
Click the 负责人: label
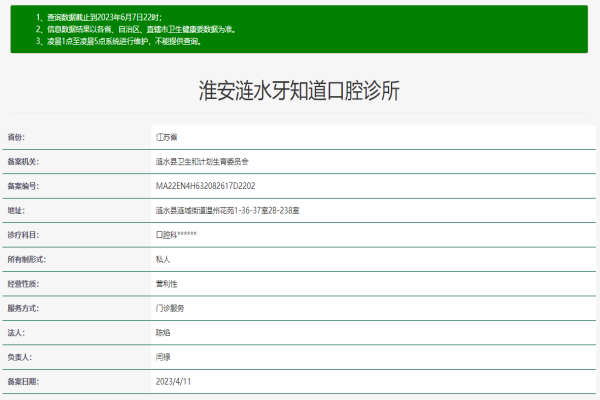click(20, 358)
